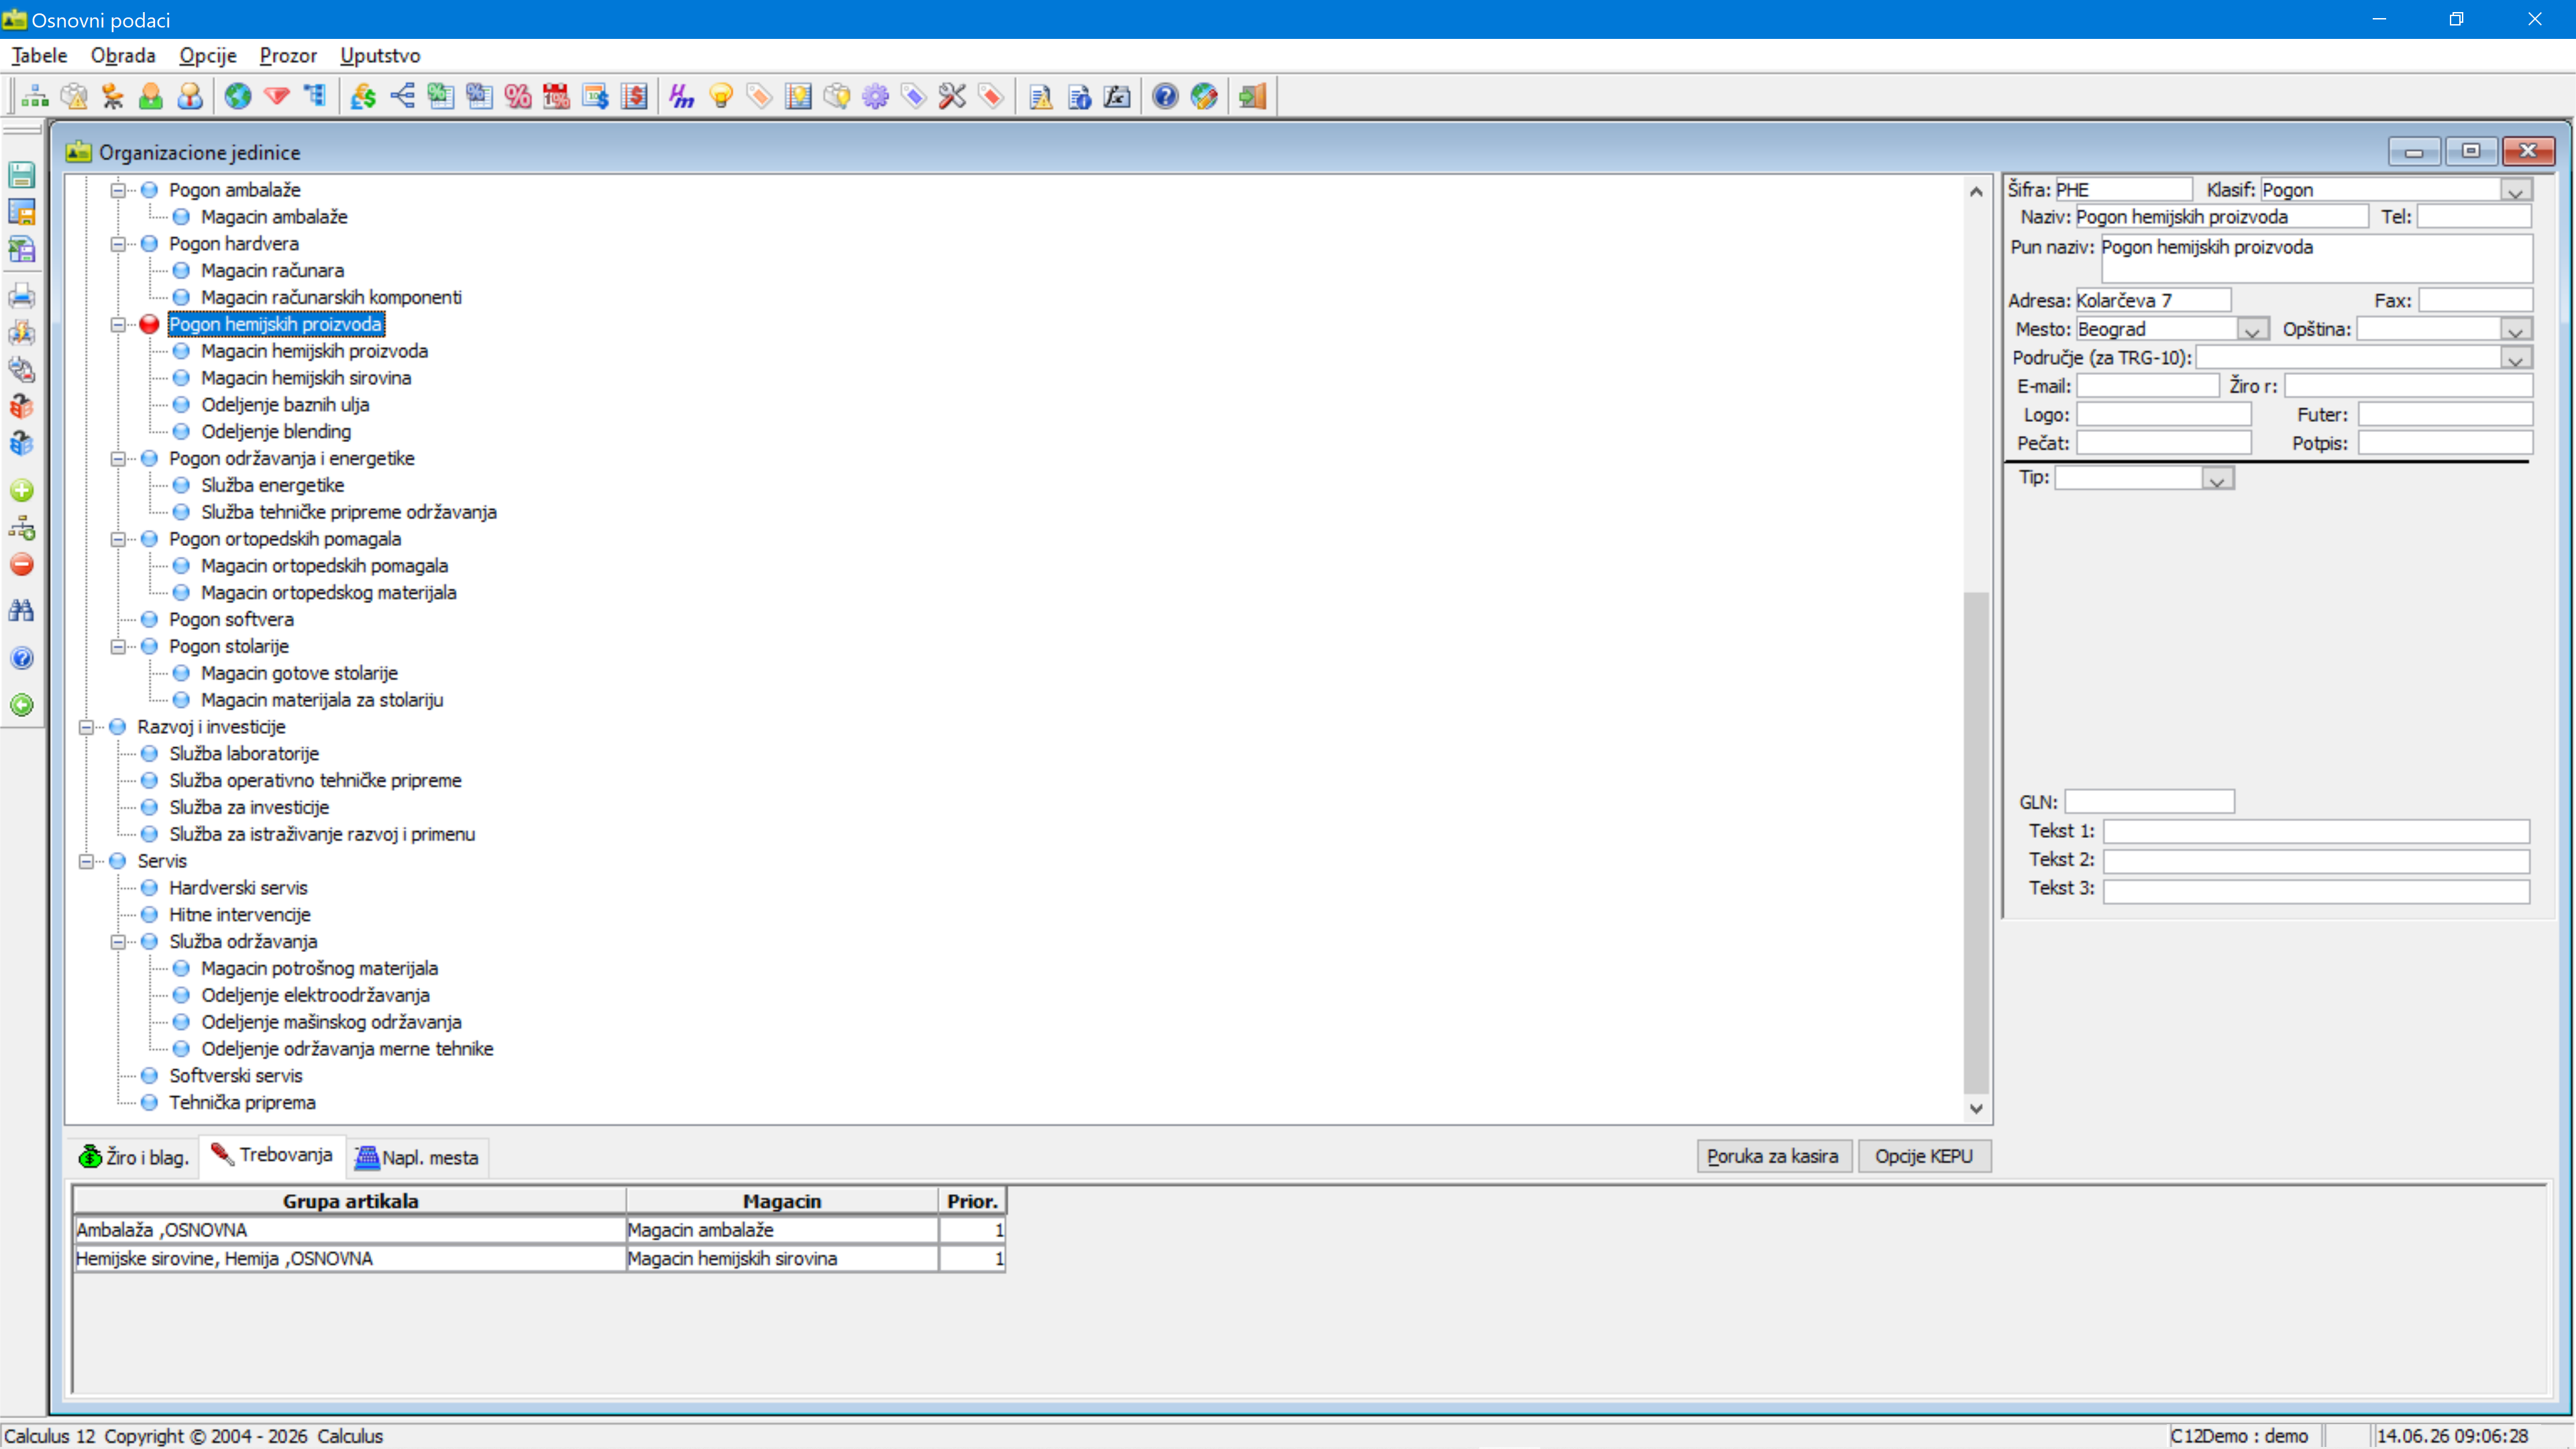The image size is (2576, 1449).
Task: Open the Obrada menu
Action: pos(123,56)
